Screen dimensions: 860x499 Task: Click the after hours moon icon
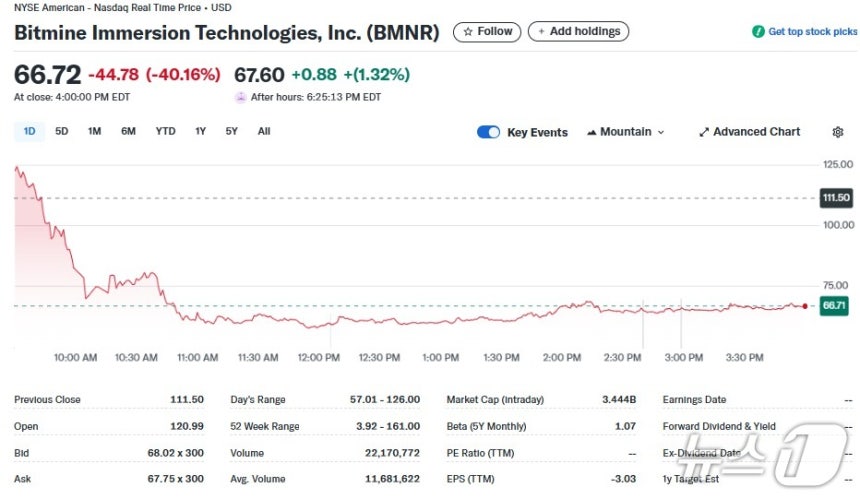(240, 98)
